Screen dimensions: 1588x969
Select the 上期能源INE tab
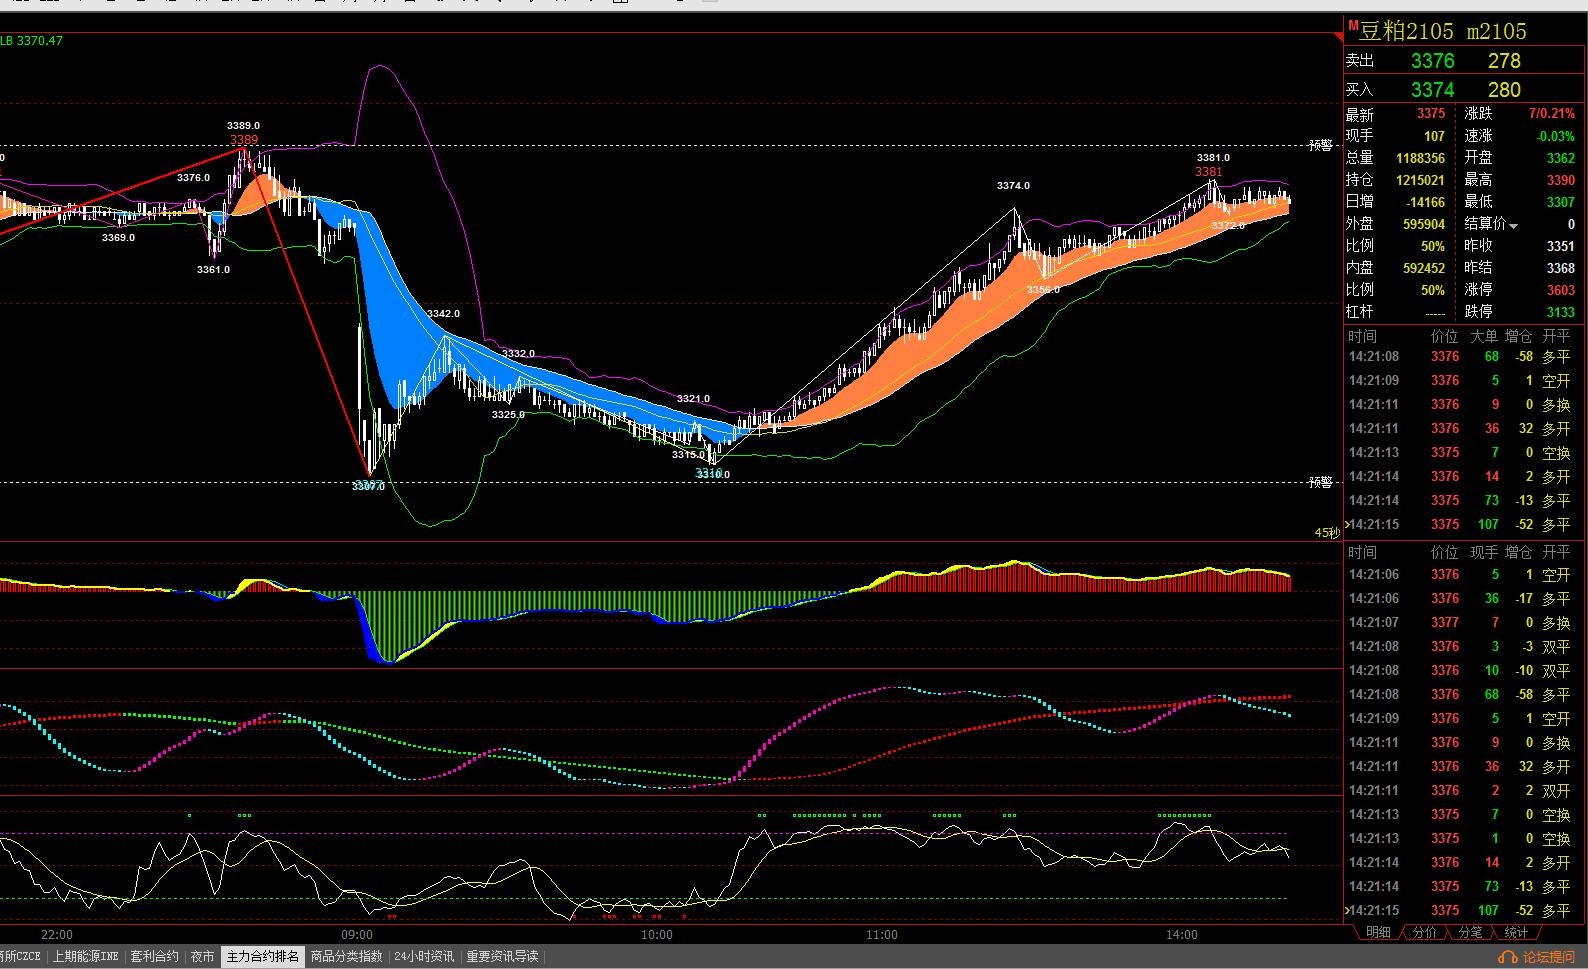click(85, 957)
